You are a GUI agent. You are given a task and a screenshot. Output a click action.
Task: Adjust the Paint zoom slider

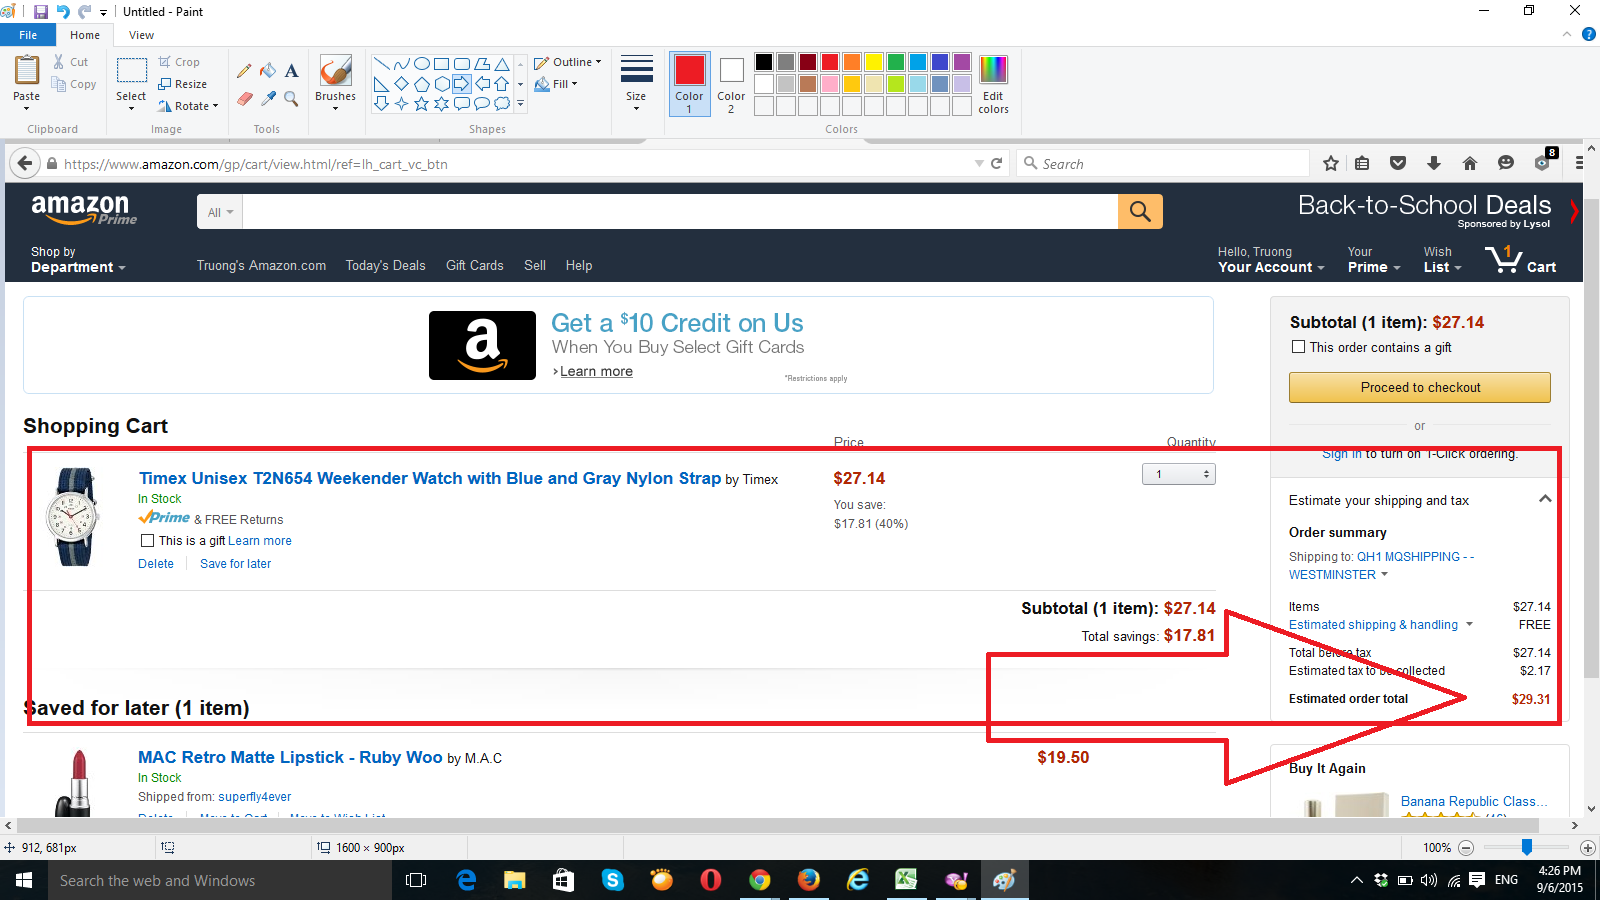click(x=1527, y=847)
